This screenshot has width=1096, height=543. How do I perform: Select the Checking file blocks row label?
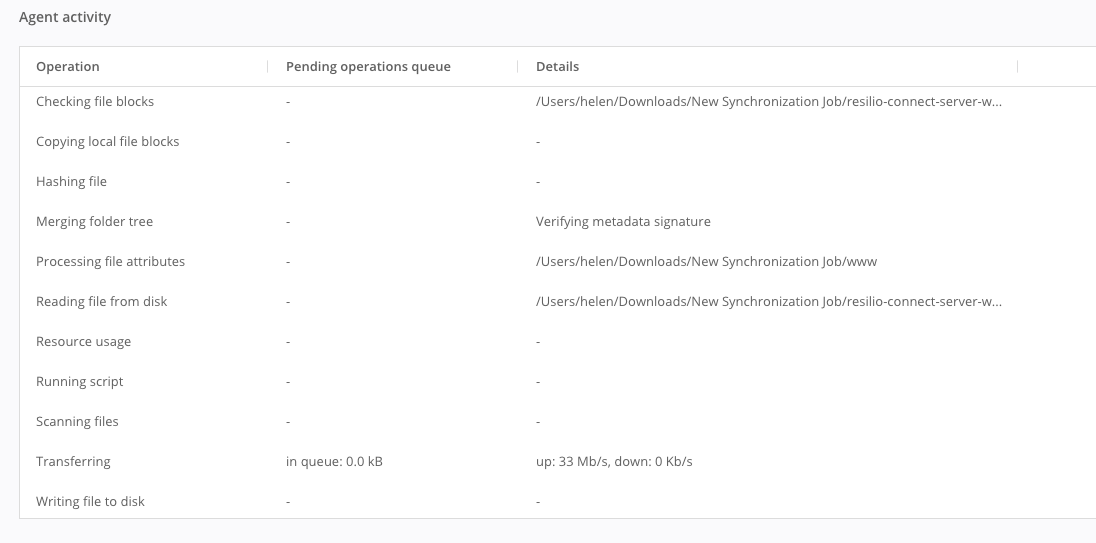tap(95, 102)
